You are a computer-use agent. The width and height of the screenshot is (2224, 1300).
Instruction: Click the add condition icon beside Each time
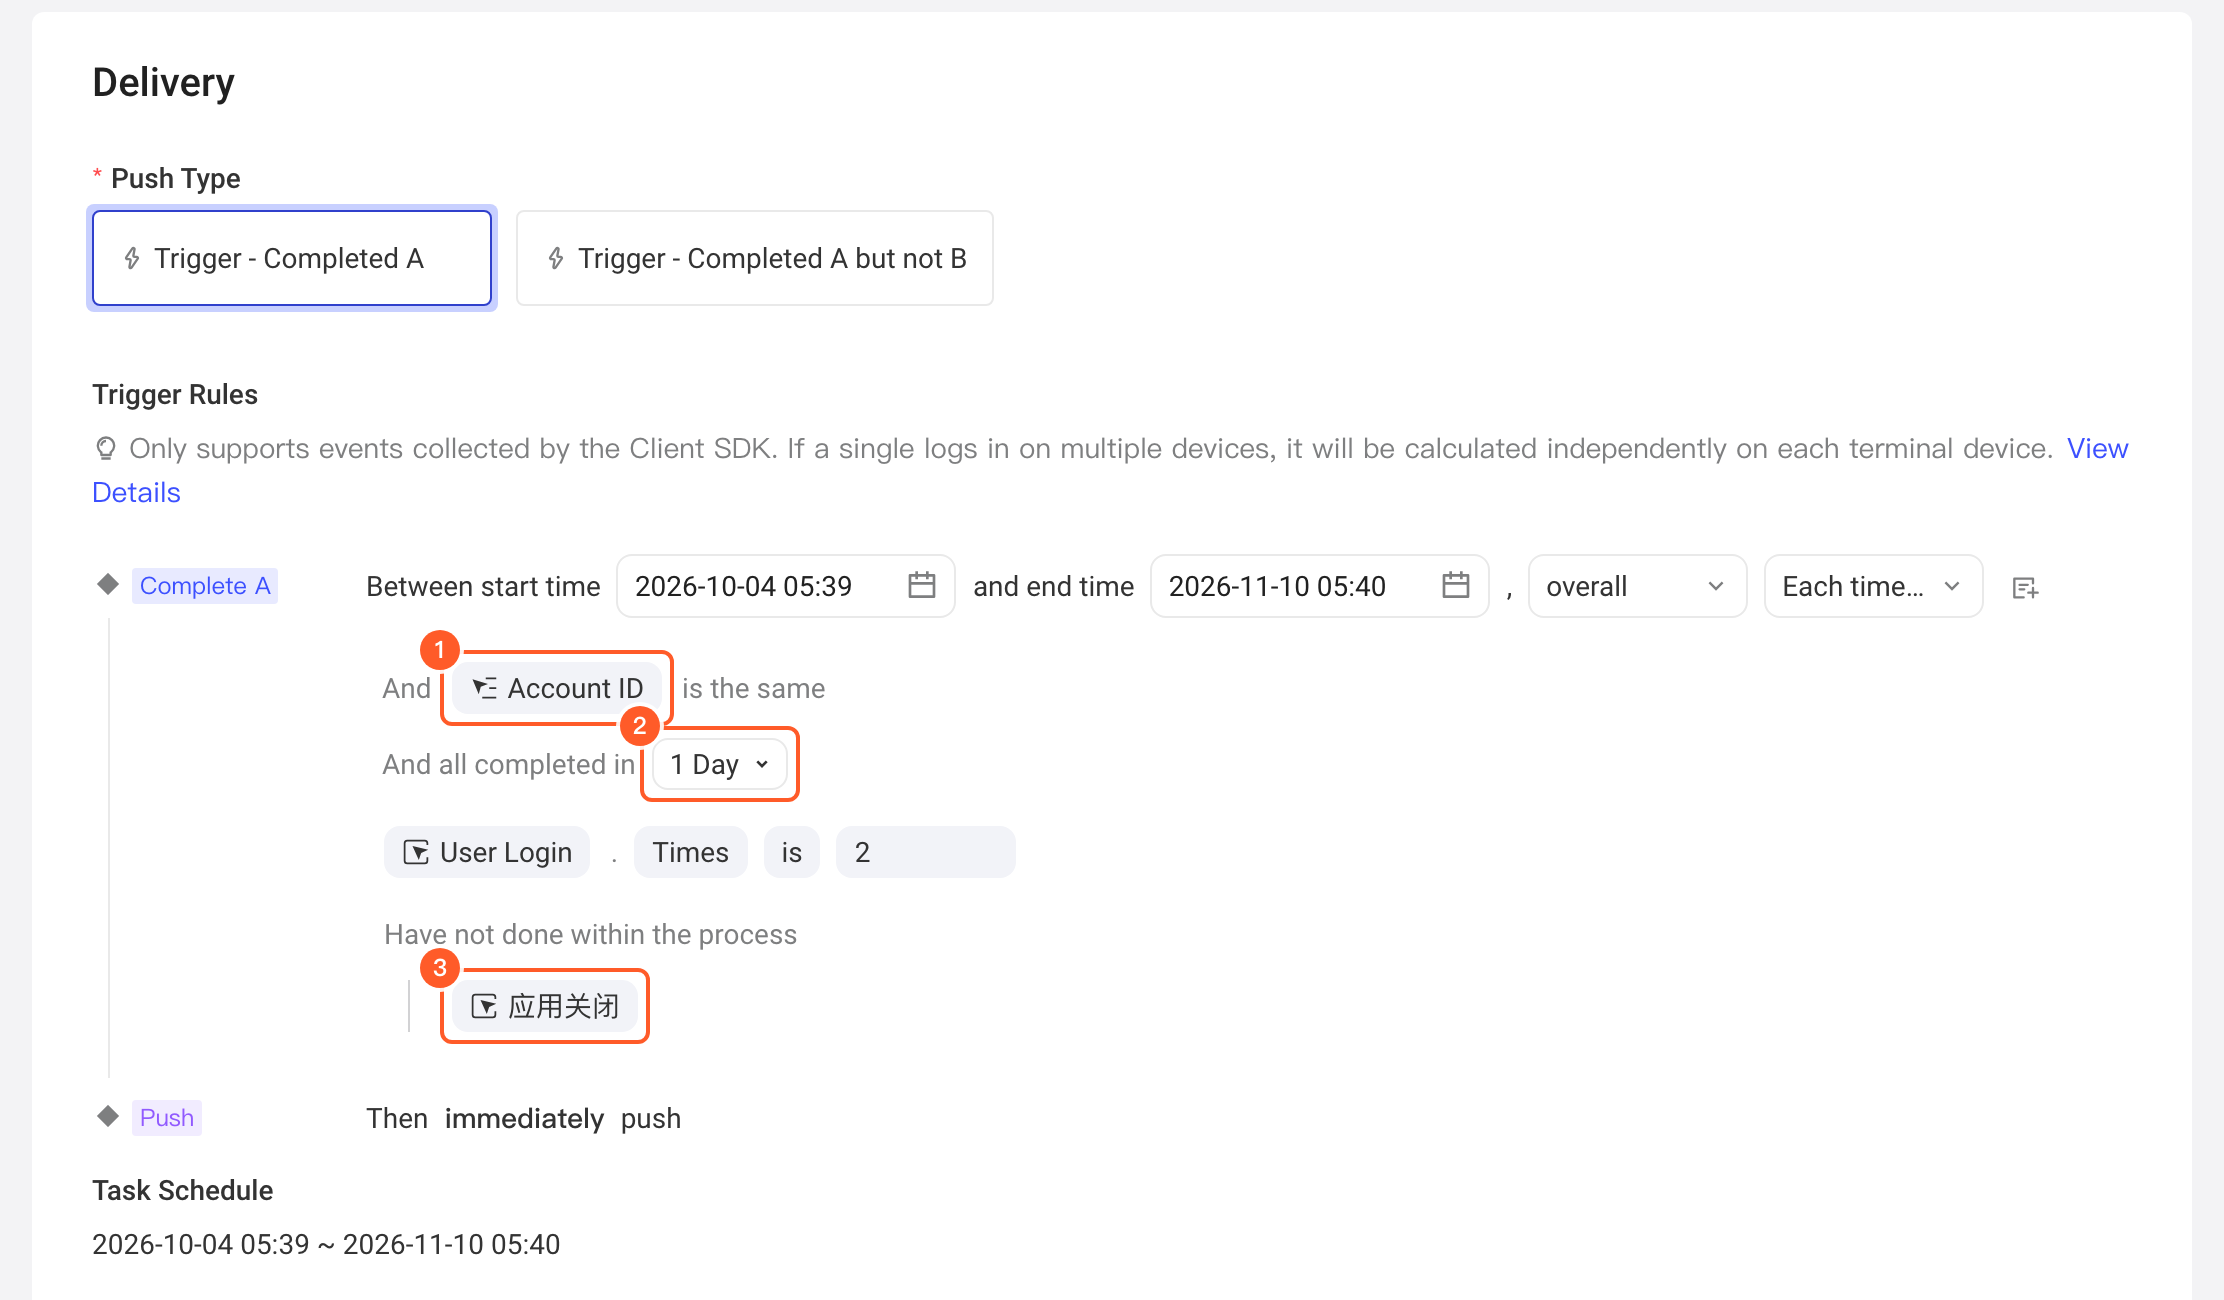[x=2025, y=587]
